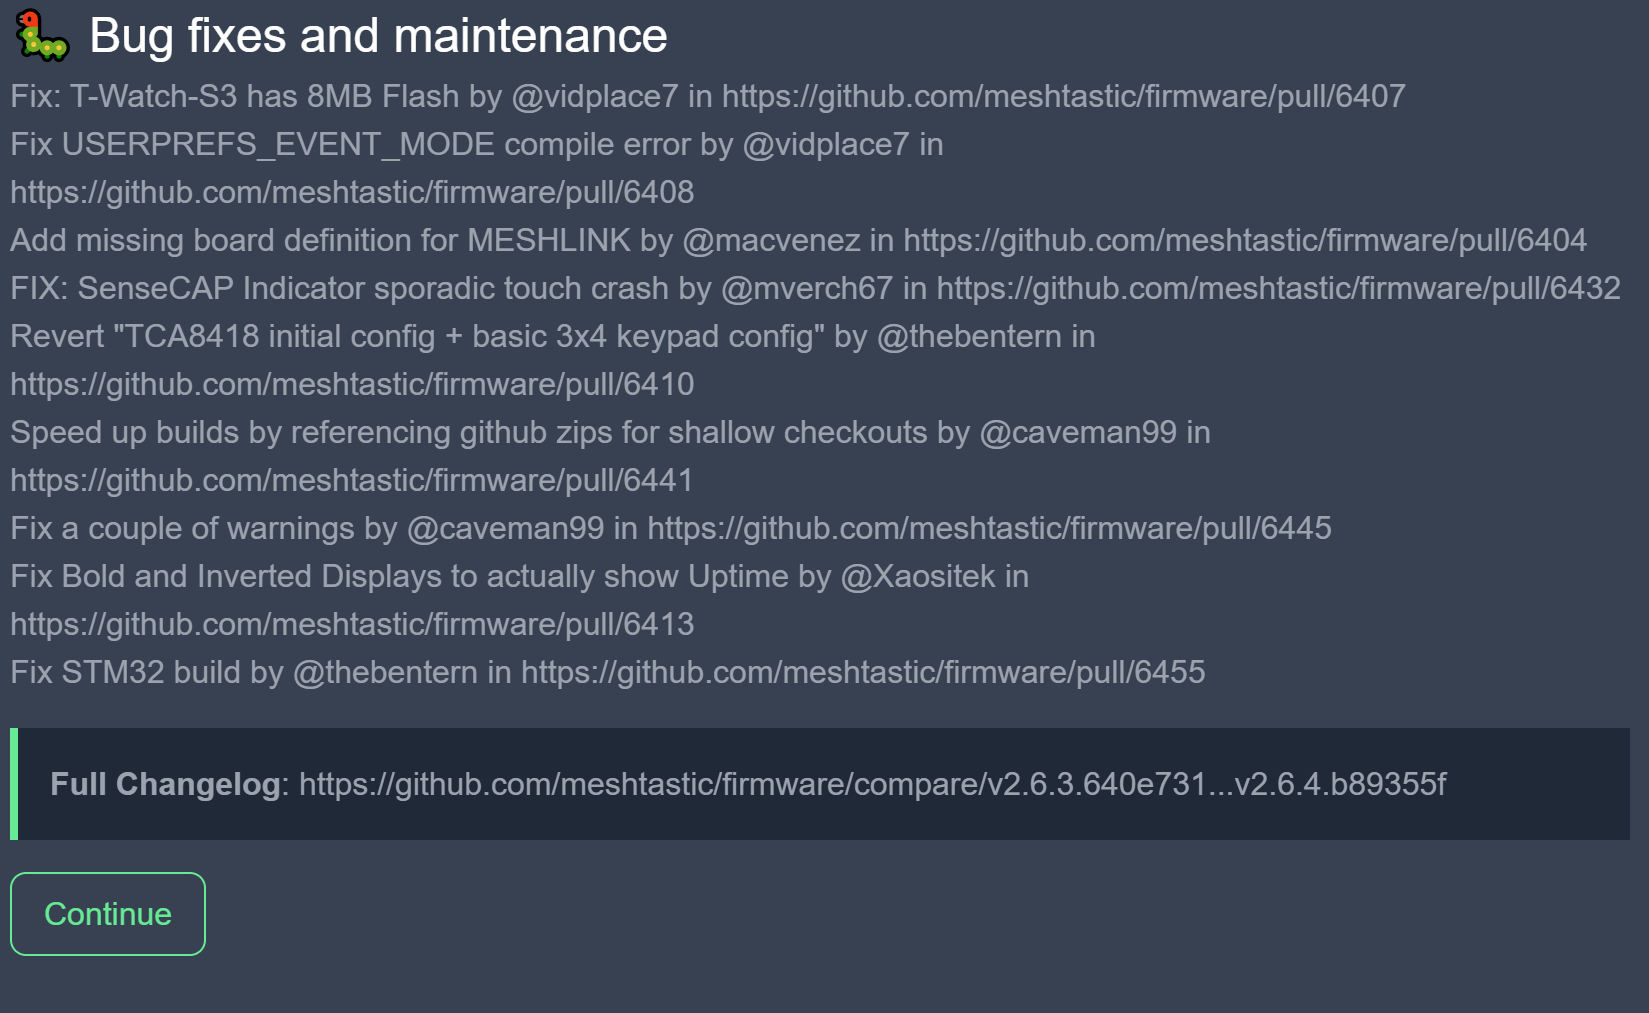Open the Full Changelog compare link
Viewport: 1649px width, 1013px height.
872,784
